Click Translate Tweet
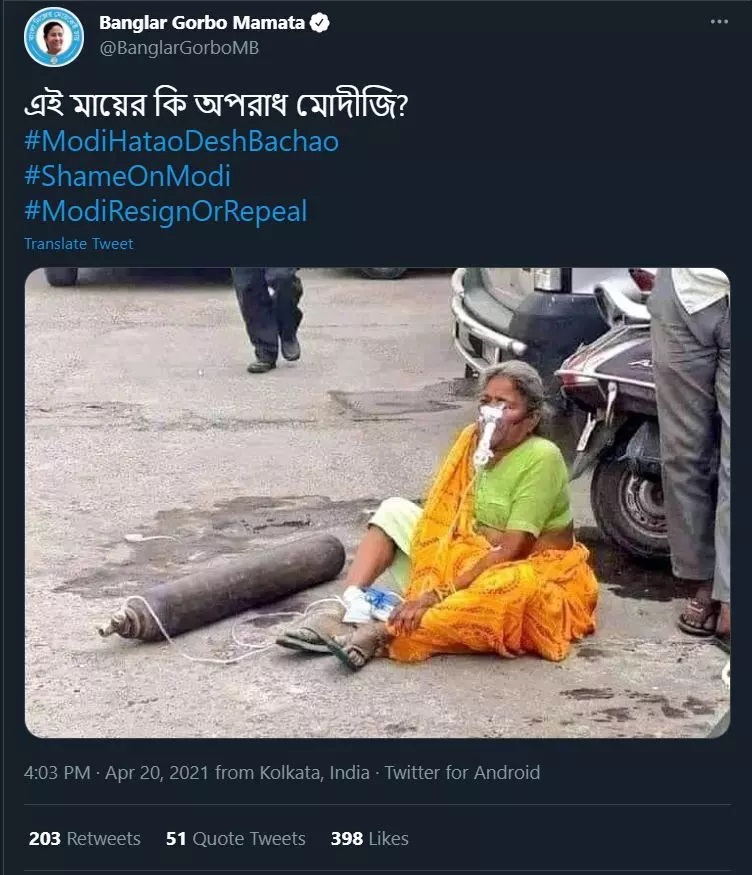This screenshot has height=875, width=752. tap(78, 243)
